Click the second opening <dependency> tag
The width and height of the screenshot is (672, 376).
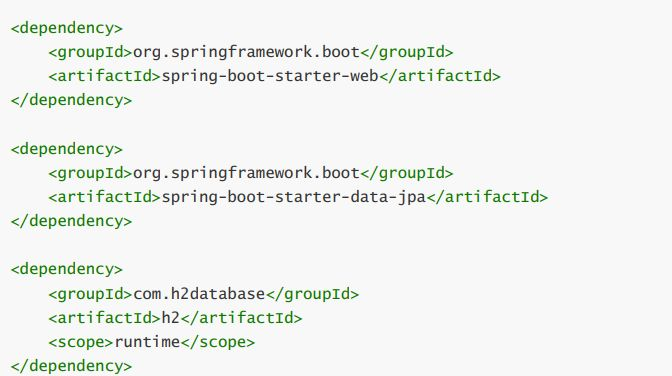pos(67,149)
